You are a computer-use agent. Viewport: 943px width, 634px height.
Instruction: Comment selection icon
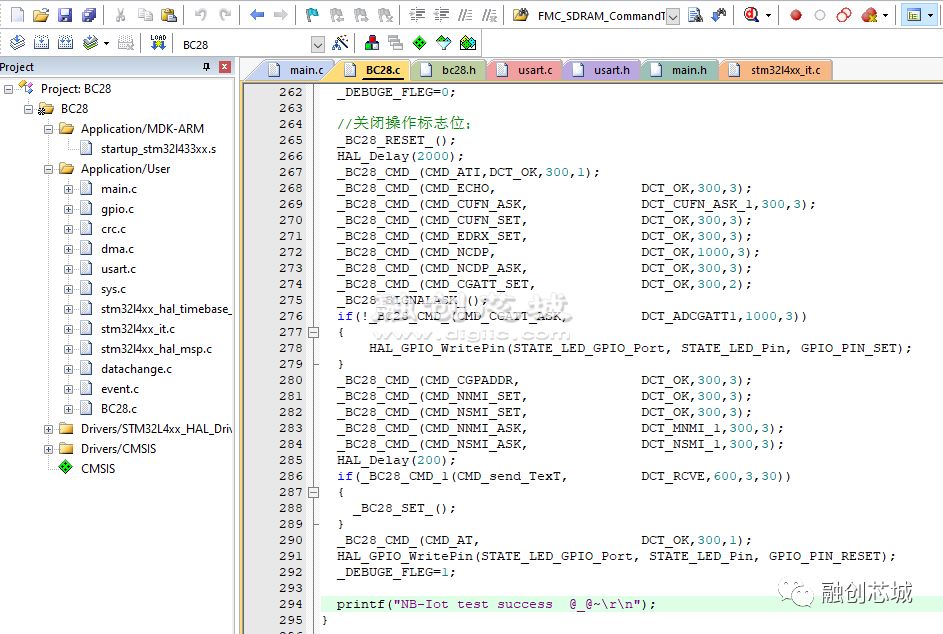(x=465, y=14)
